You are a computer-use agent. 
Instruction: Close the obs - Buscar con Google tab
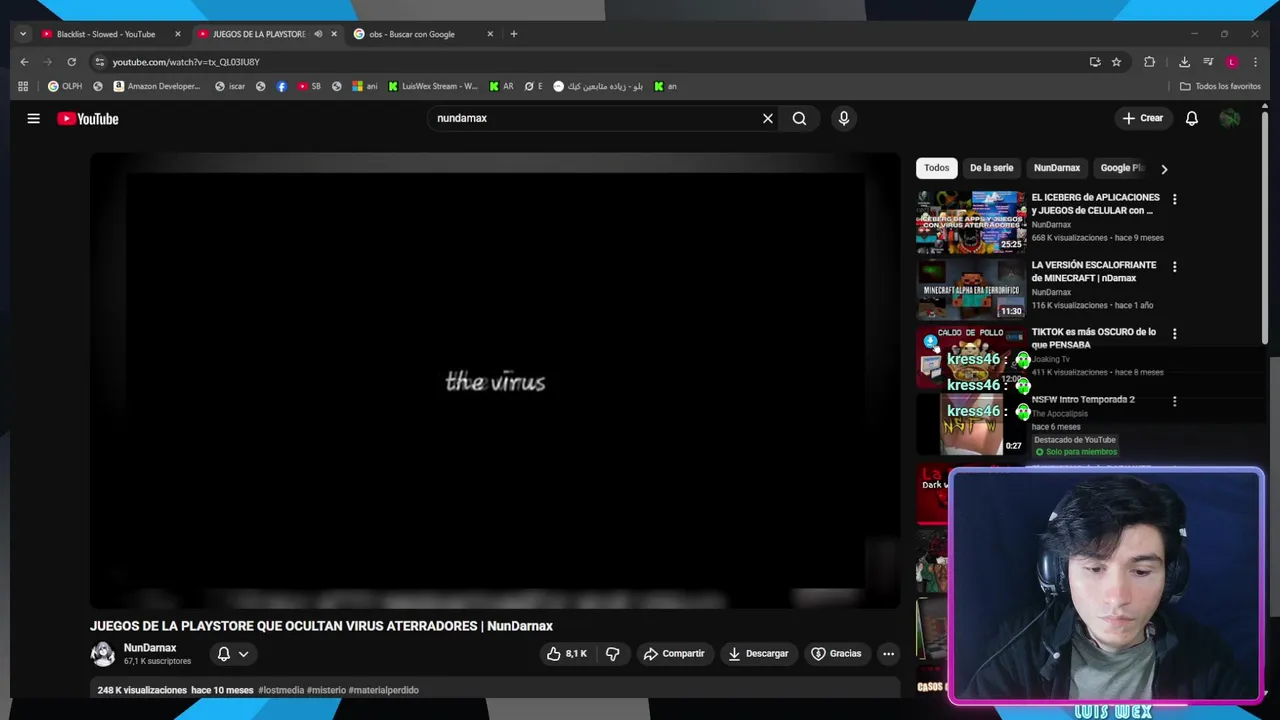click(490, 34)
